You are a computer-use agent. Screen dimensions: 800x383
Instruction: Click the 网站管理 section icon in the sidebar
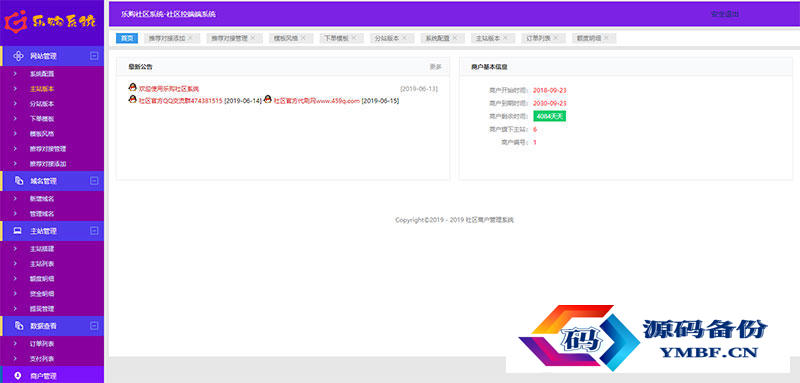18,56
